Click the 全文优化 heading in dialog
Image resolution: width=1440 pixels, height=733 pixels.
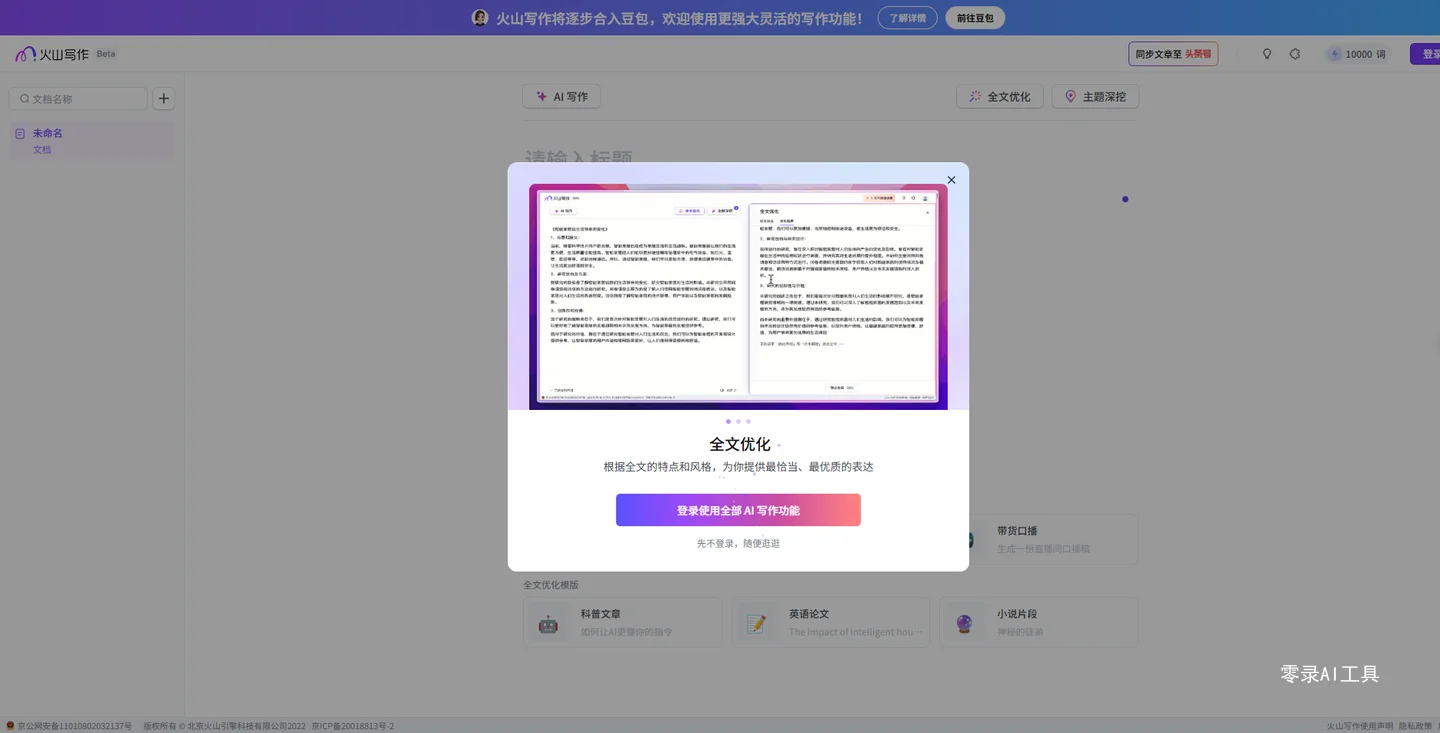coord(740,444)
